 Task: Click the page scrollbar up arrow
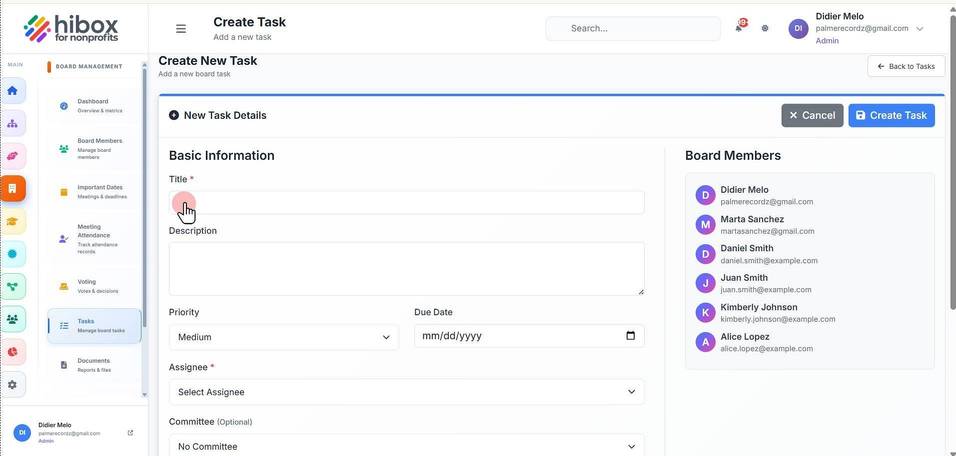coord(952,9)
